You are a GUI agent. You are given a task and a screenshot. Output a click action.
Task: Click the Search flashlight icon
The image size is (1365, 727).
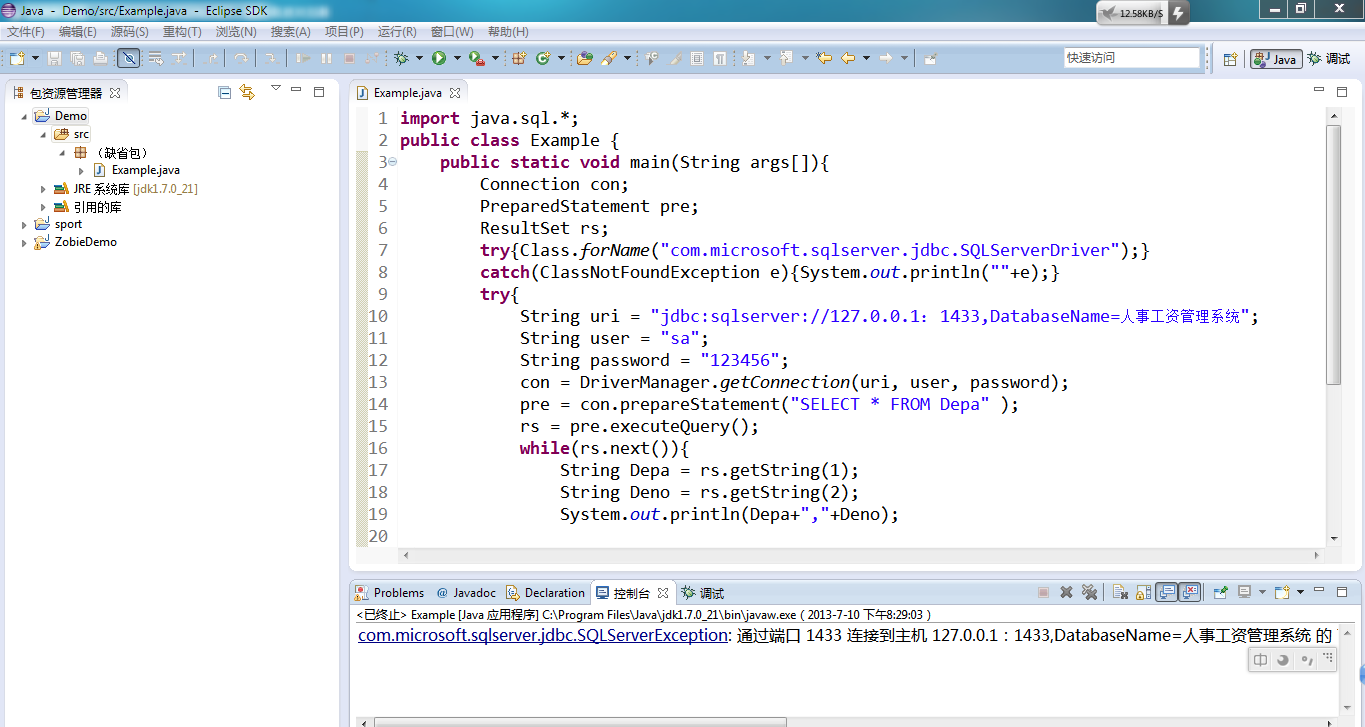(x=609, y=58)
